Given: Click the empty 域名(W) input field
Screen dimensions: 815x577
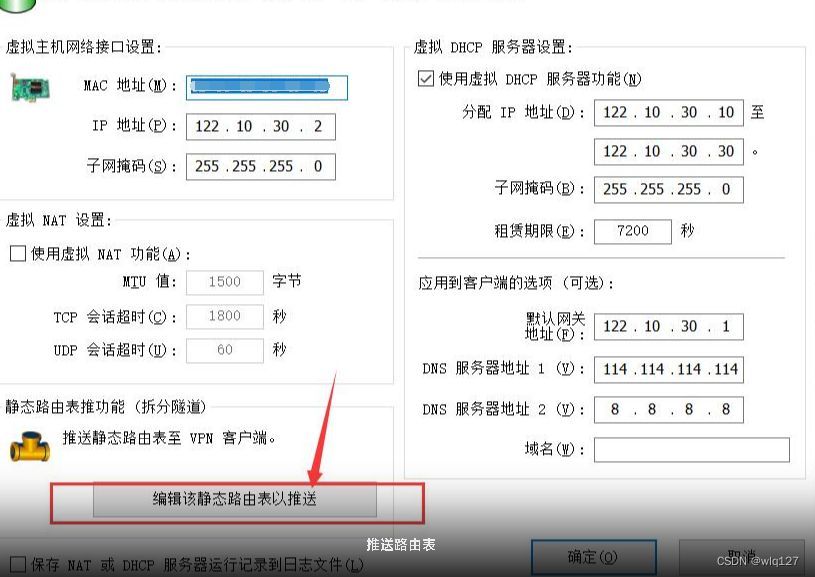Looking at the screenshot, I should pyautogui.click(x=692, y=450).
